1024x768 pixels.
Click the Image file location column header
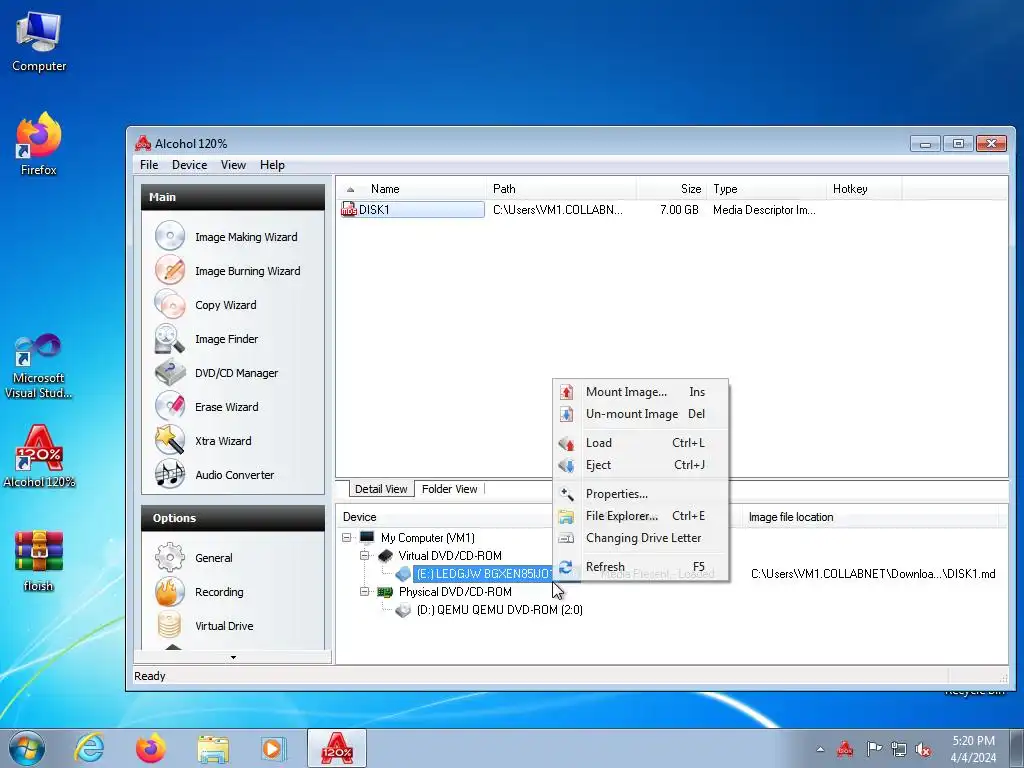tap(873, 517)
